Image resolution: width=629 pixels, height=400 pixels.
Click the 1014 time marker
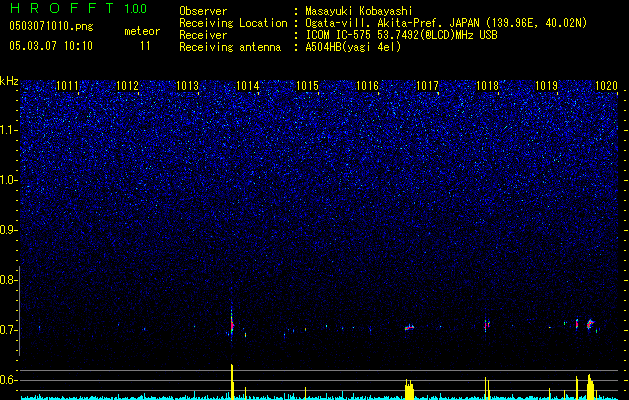click(248, 86)
